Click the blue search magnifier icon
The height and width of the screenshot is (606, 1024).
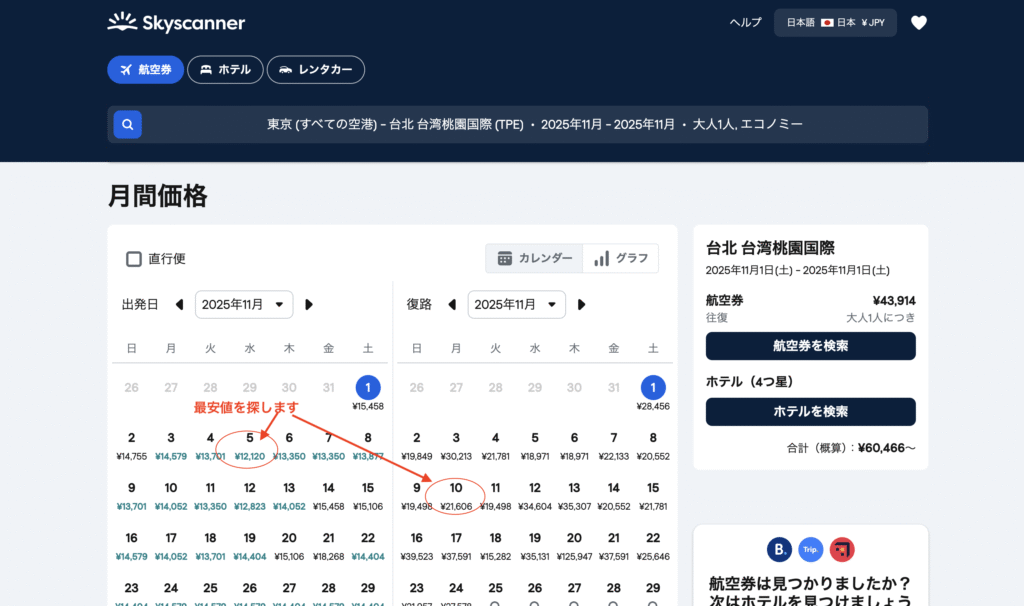coord(127,125)
